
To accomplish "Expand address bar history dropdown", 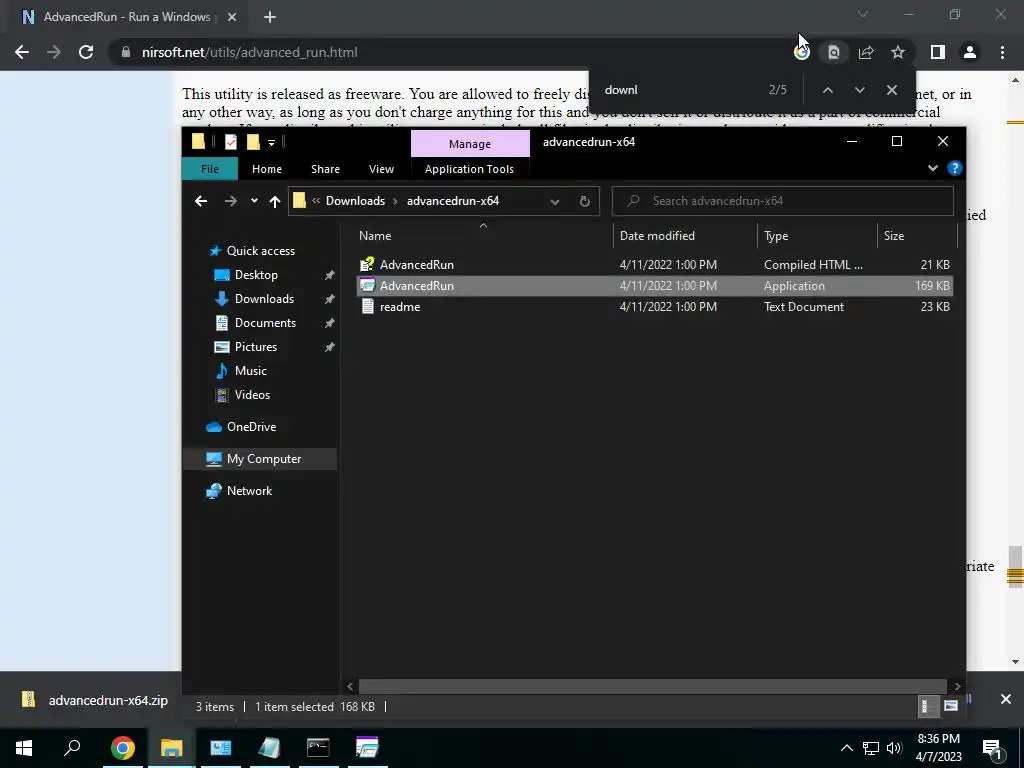I will (554, 201).
